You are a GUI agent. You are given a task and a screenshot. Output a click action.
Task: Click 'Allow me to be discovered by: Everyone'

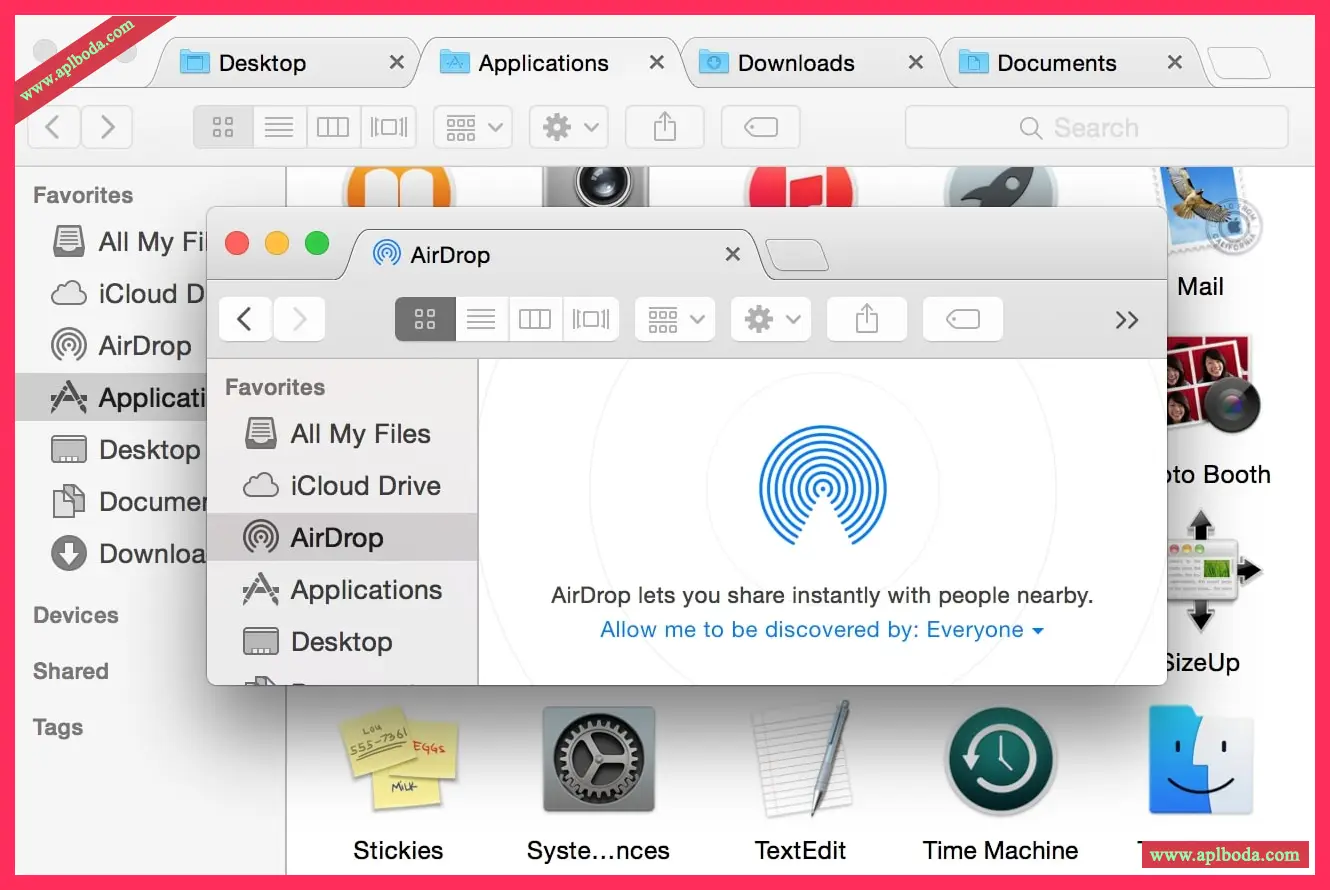821,630
